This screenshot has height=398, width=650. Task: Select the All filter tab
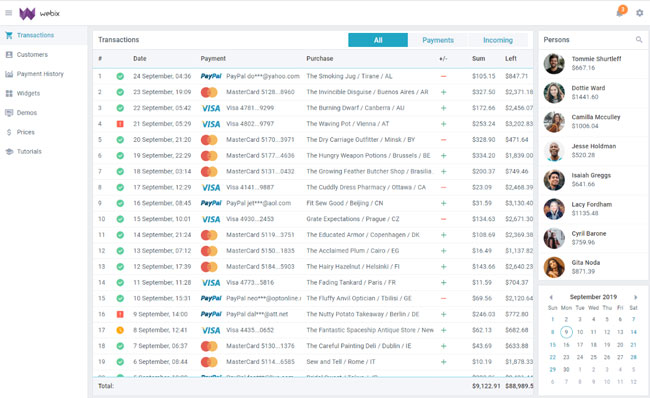tap(378, 40)
